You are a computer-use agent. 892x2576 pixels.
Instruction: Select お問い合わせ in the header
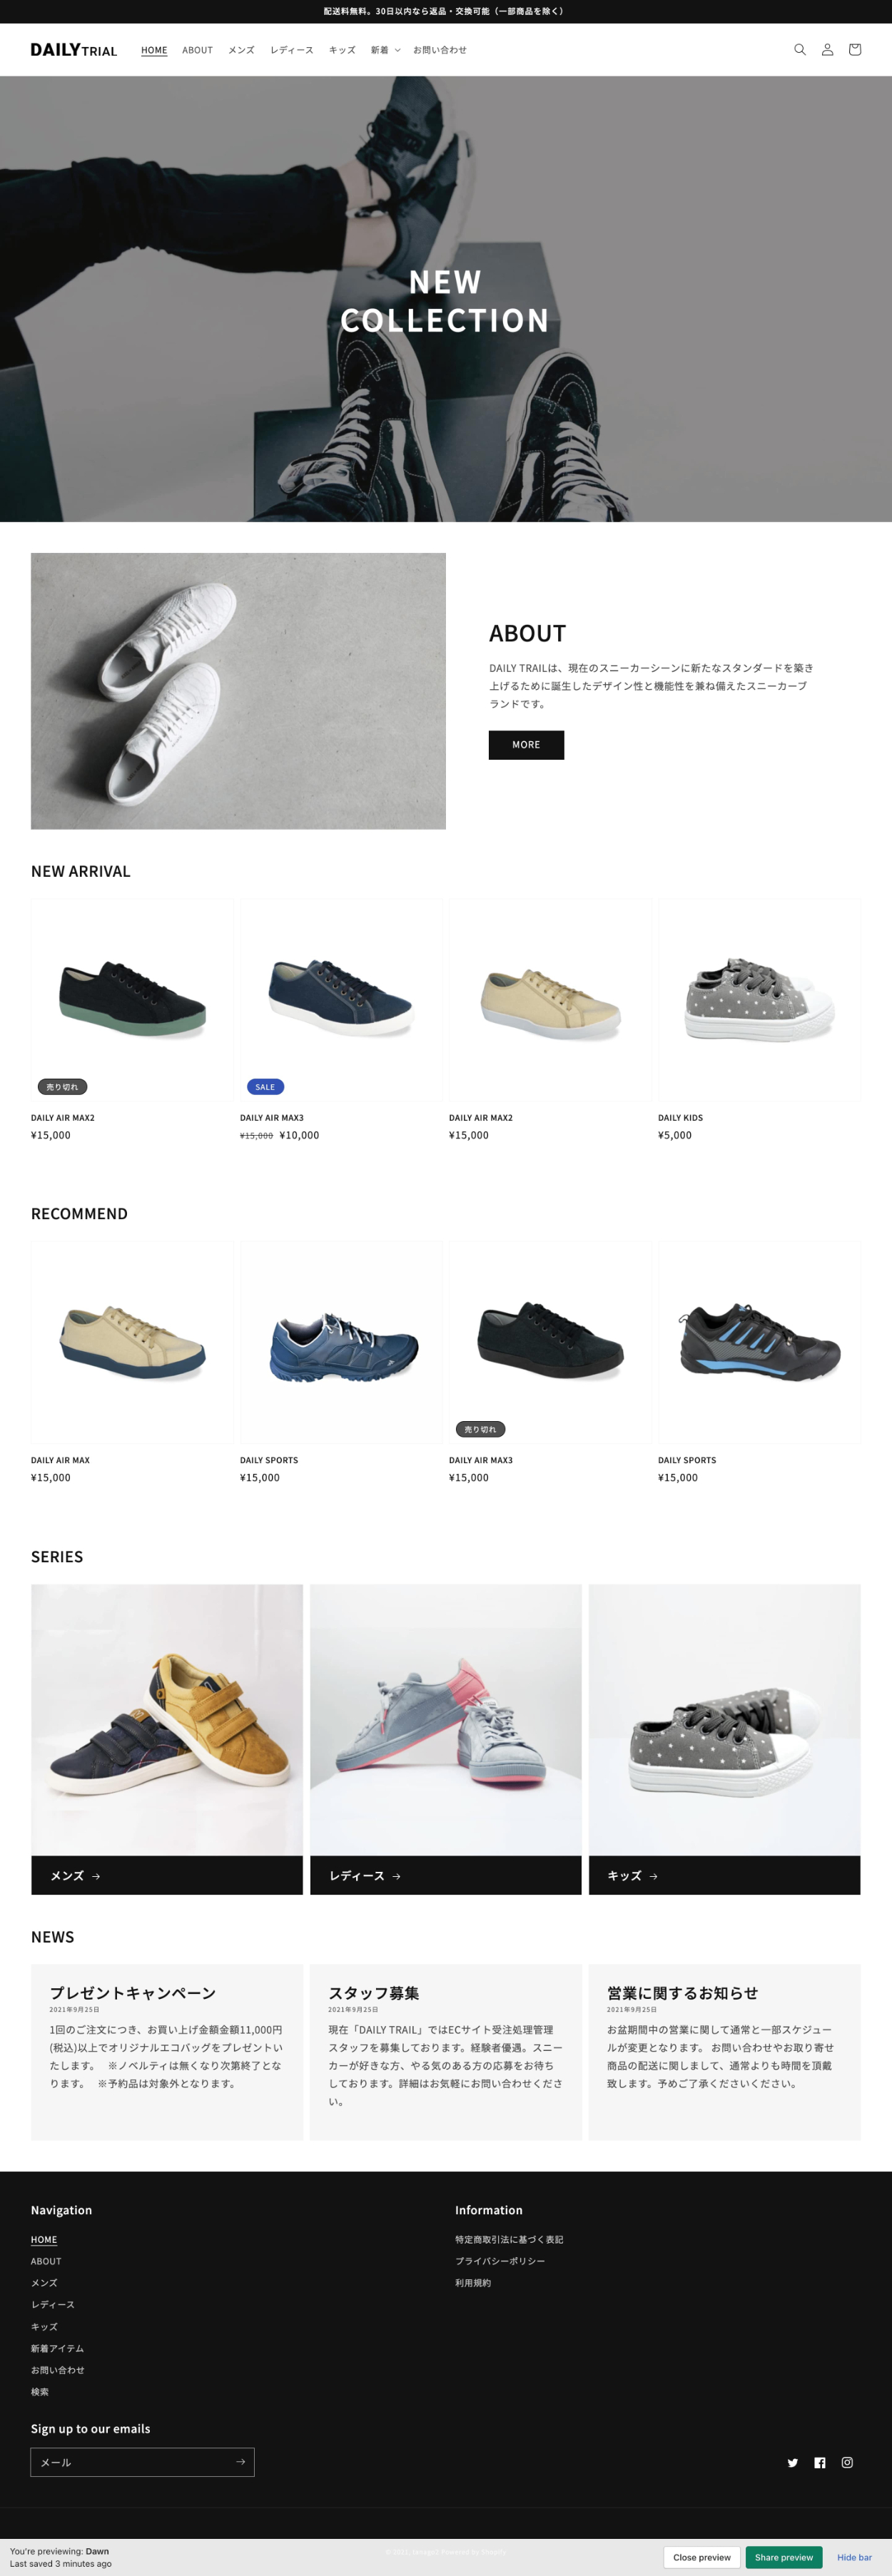tap(440, 50)
